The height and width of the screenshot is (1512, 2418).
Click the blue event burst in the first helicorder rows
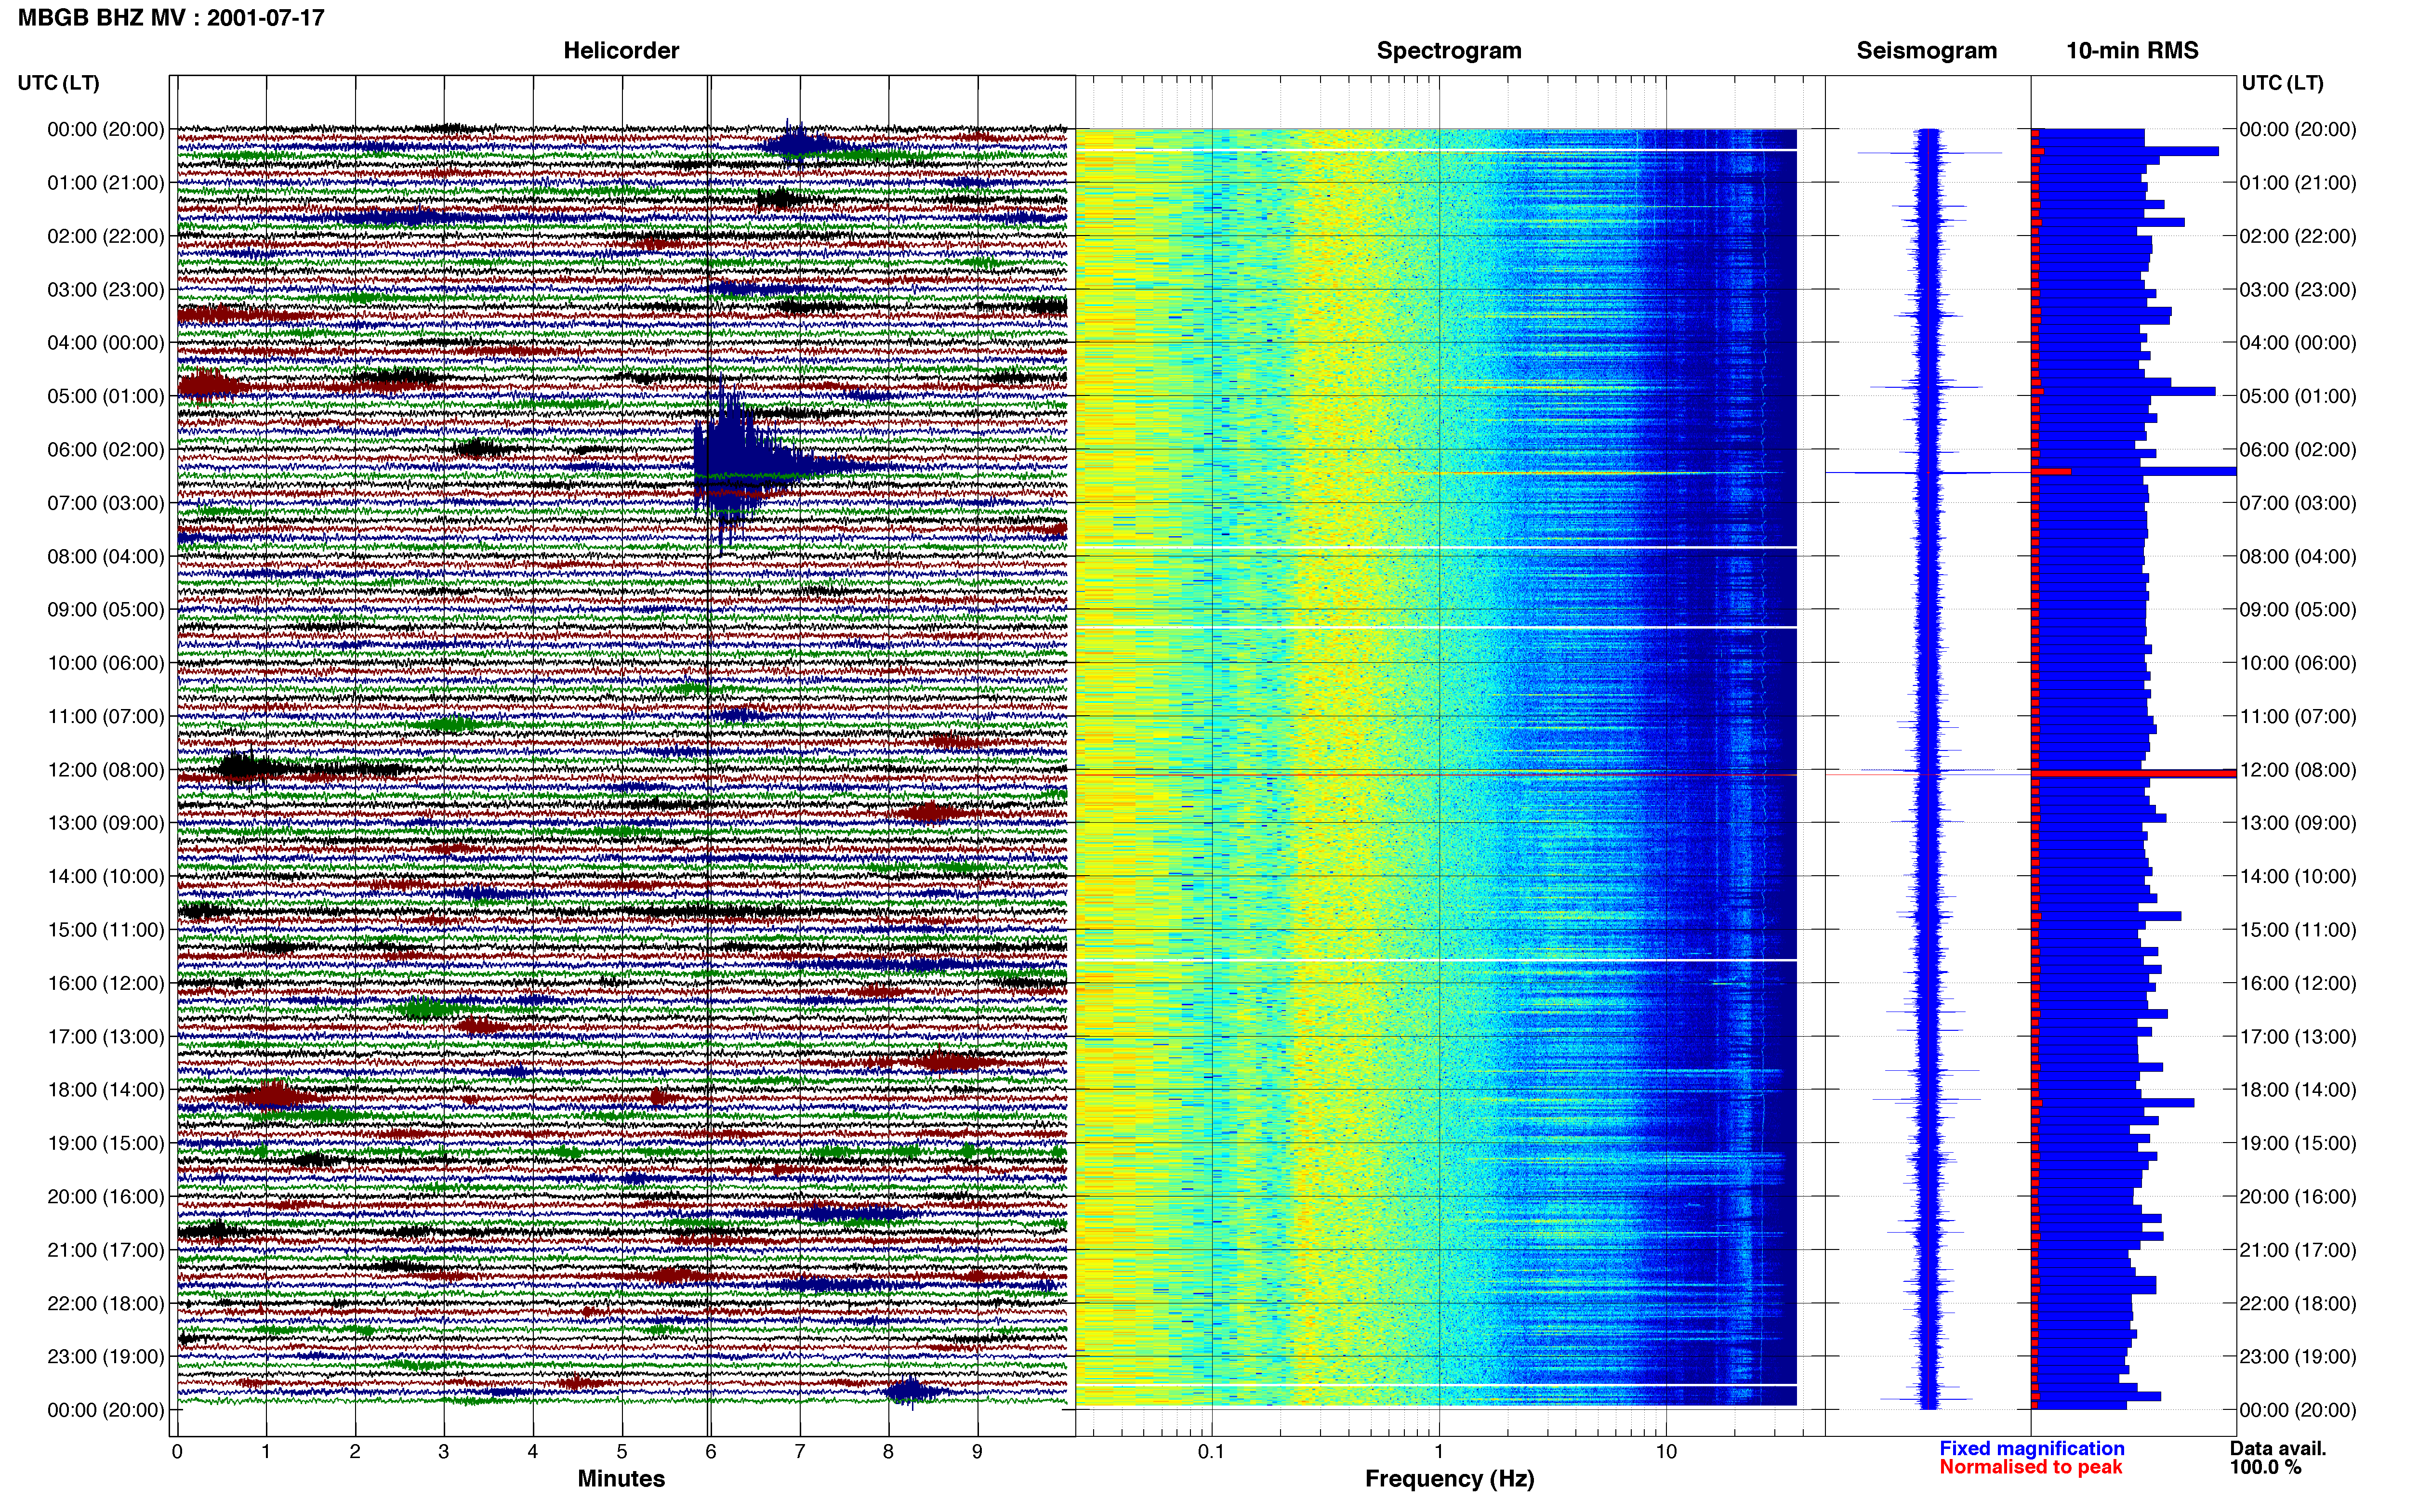coord(797,144)
